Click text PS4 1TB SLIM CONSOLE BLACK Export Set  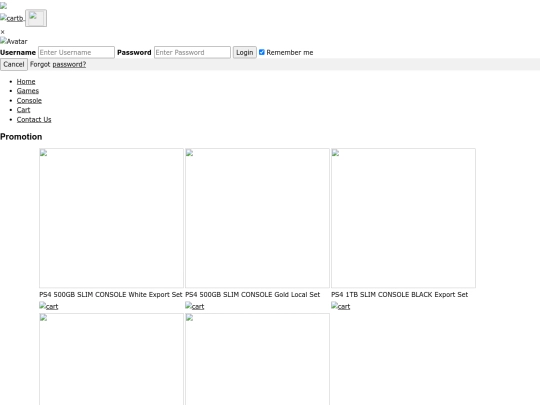pos(399,294)
